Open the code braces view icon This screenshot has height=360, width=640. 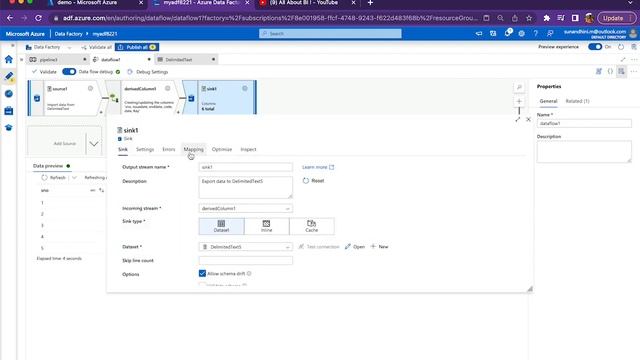tap(610, 71)
